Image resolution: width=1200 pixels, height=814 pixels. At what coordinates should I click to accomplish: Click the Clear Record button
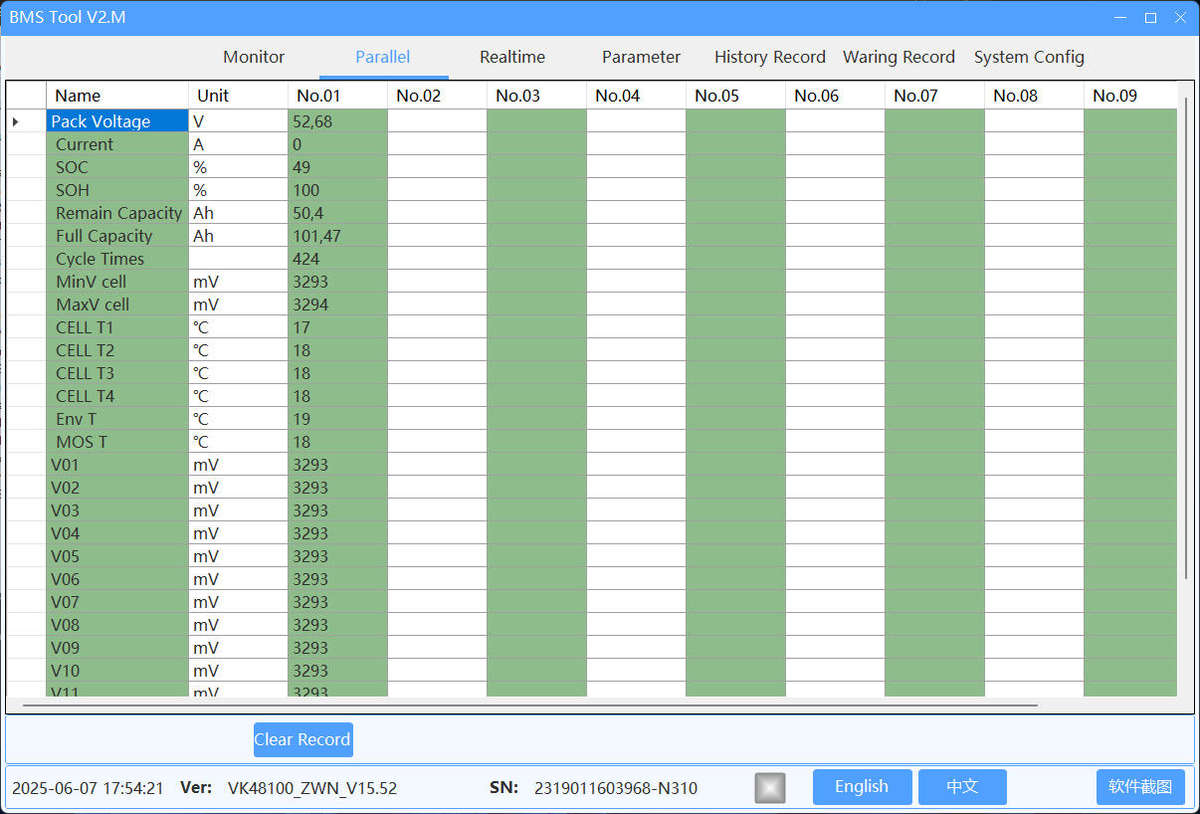click(x=302, y=739)
